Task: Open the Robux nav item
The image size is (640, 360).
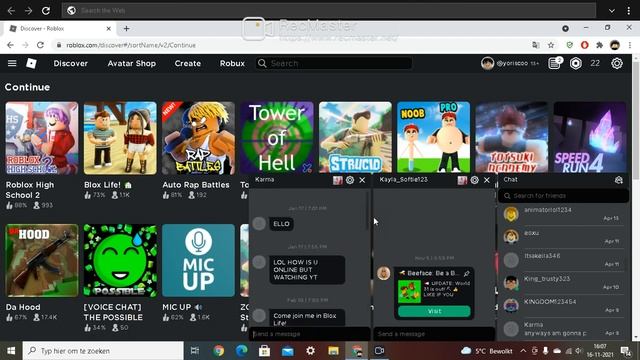Action: (232, 63)
